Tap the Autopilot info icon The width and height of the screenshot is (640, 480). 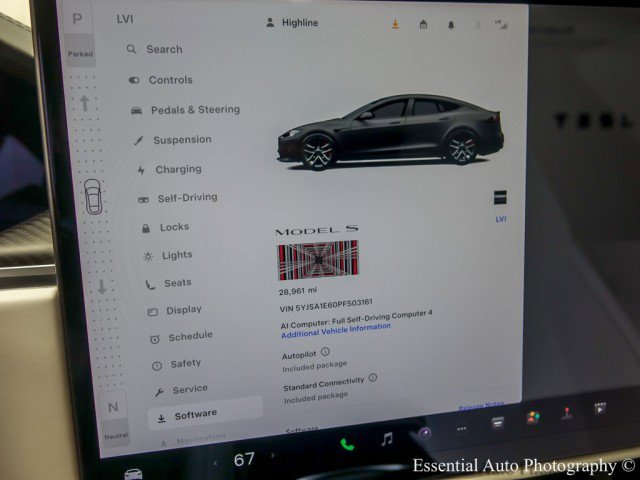tap(325, 351)
